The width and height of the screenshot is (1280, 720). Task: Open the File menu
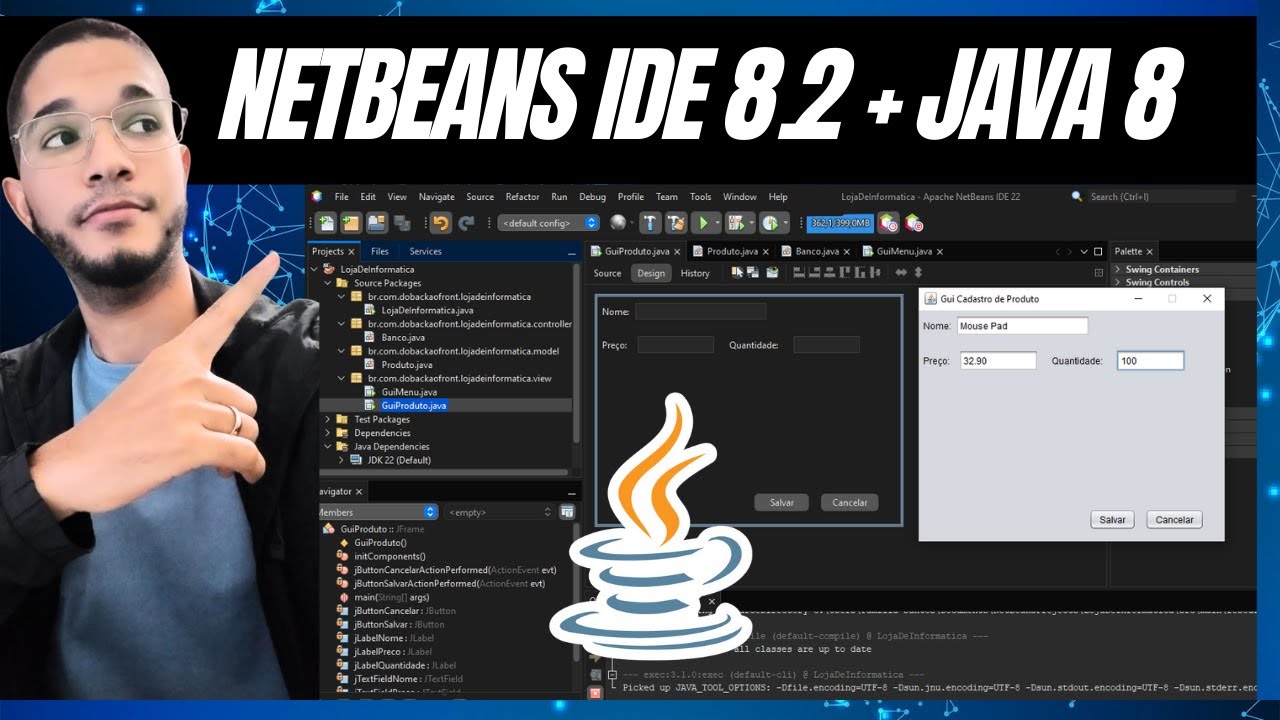click(x=342, y=197)
